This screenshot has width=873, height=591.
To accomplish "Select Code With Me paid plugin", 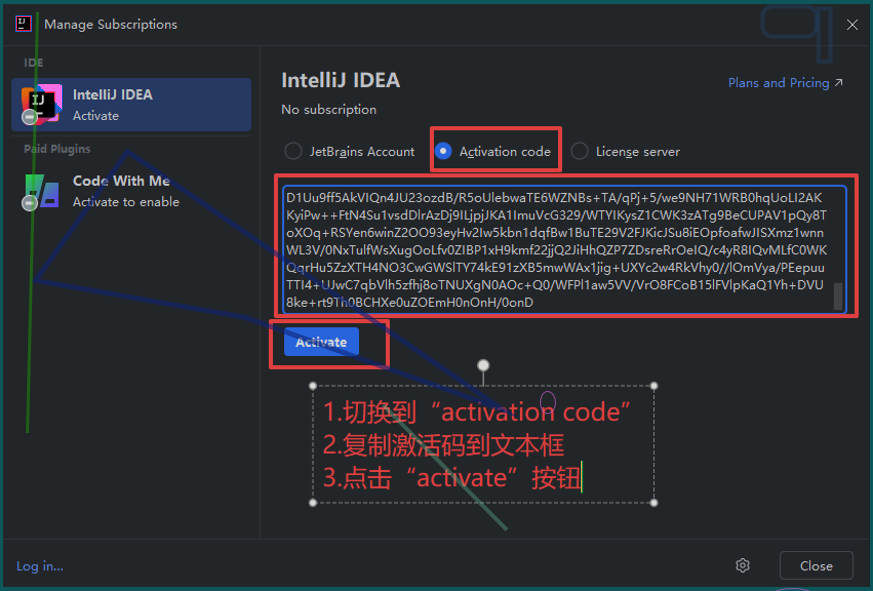I will coord(131,191).
